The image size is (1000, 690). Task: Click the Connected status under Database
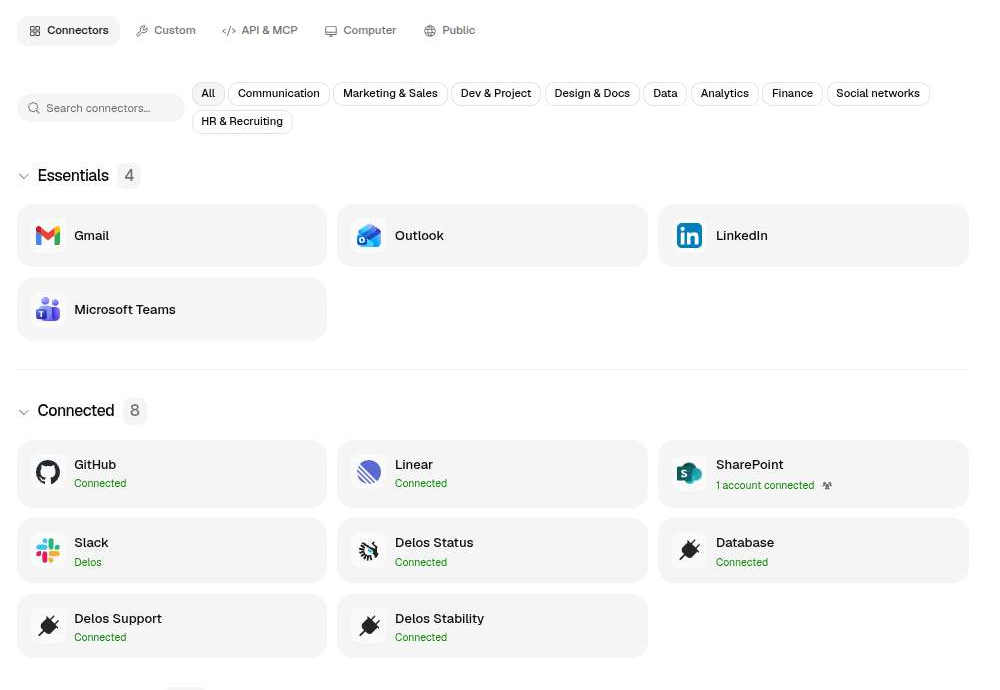(x=742, y=562)
